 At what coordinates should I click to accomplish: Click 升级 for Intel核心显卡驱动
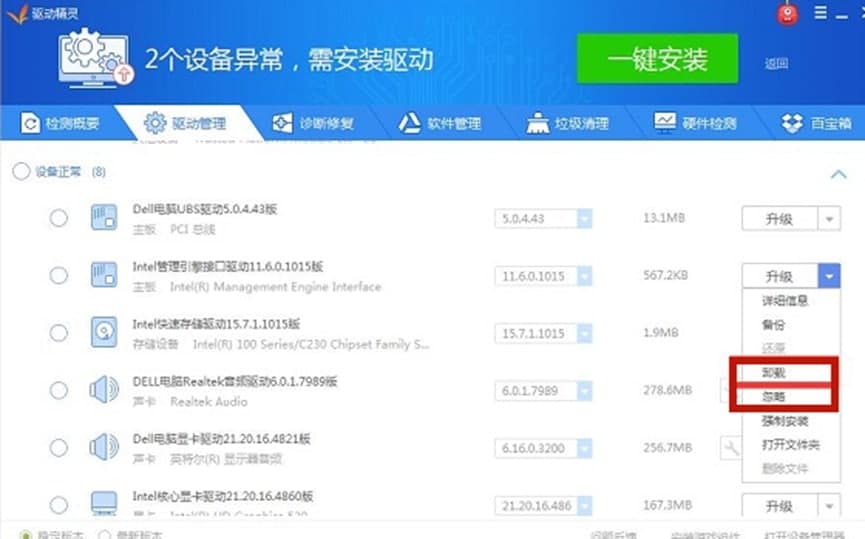[x=779, y=505]
